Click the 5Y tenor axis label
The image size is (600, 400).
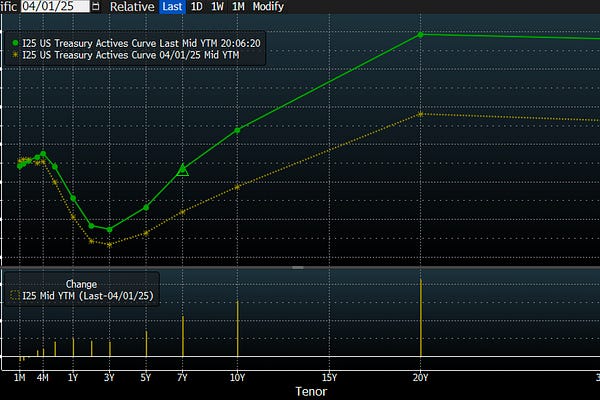tap(146, 378)
